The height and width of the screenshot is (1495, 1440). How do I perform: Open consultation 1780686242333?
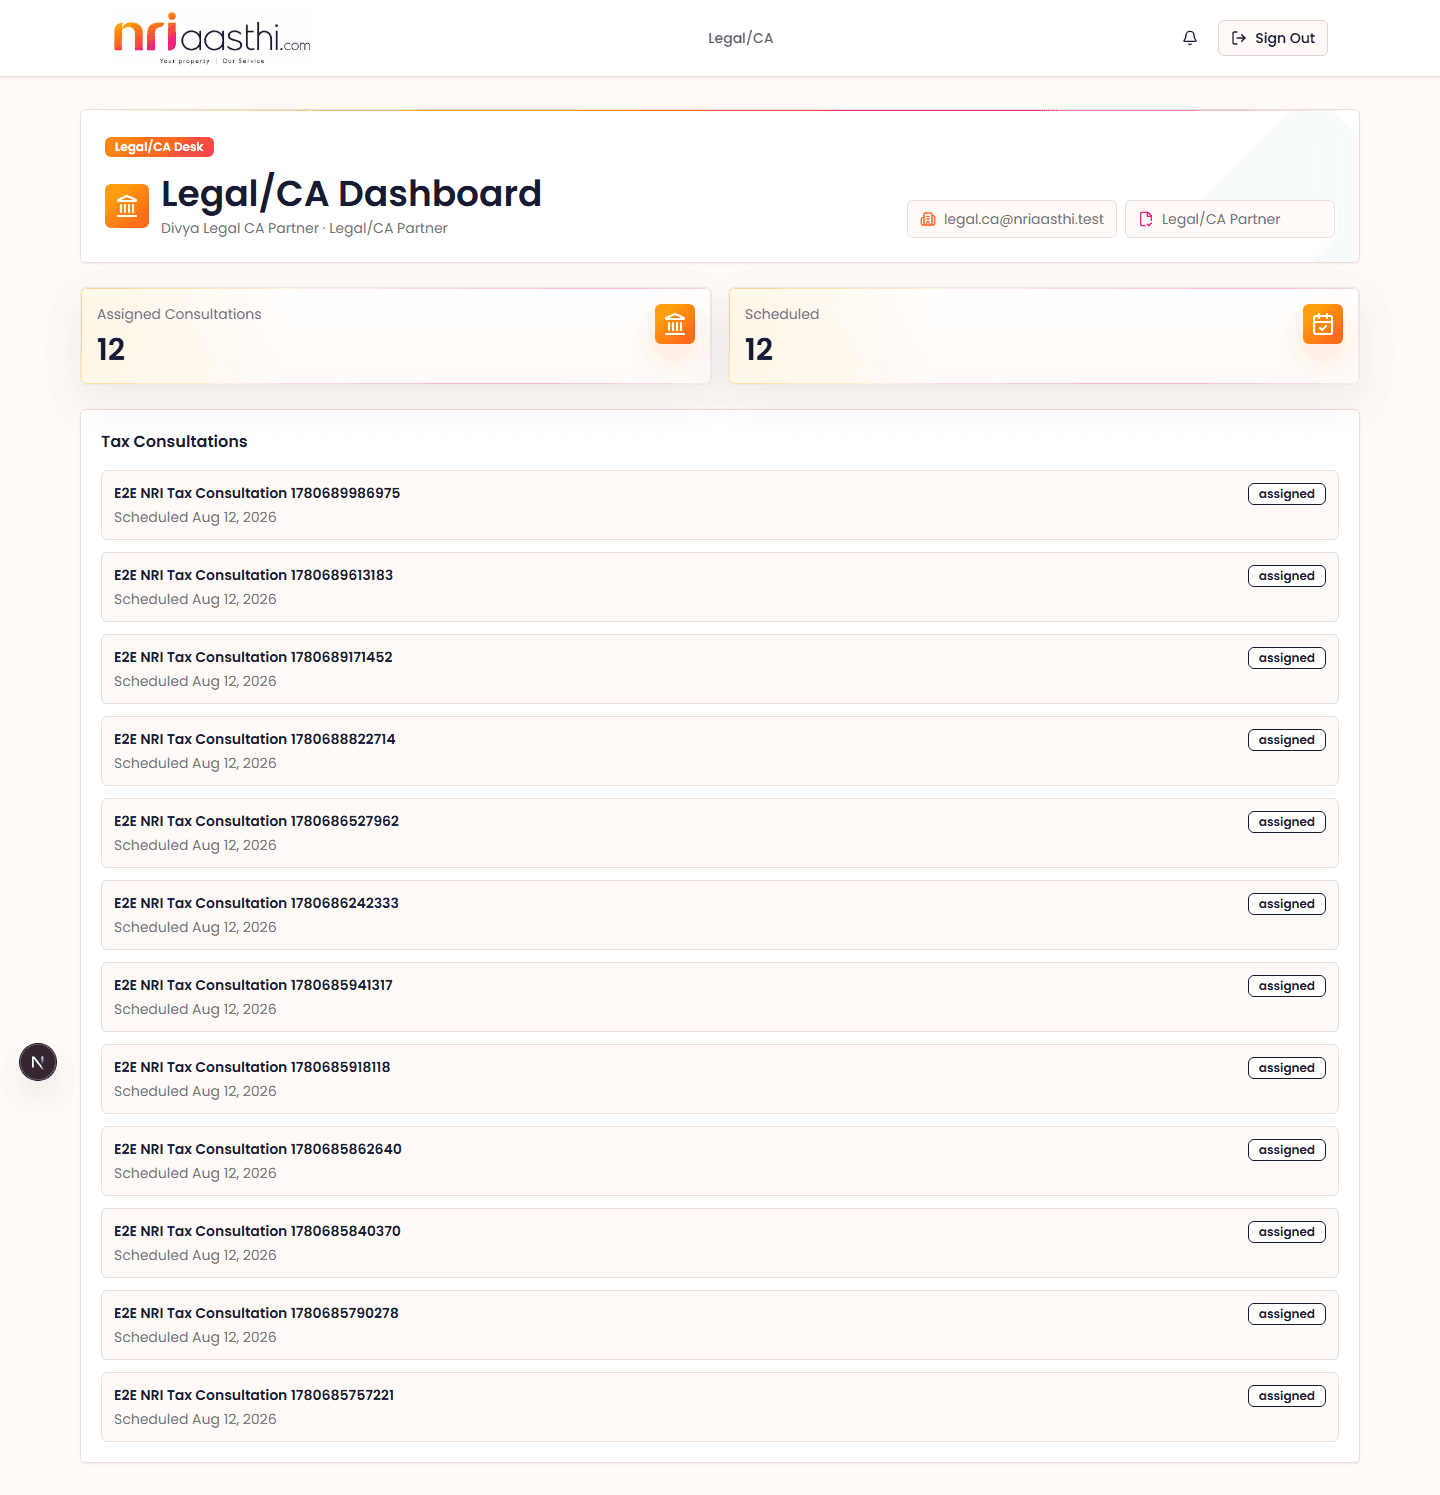(x=720, y=915)
